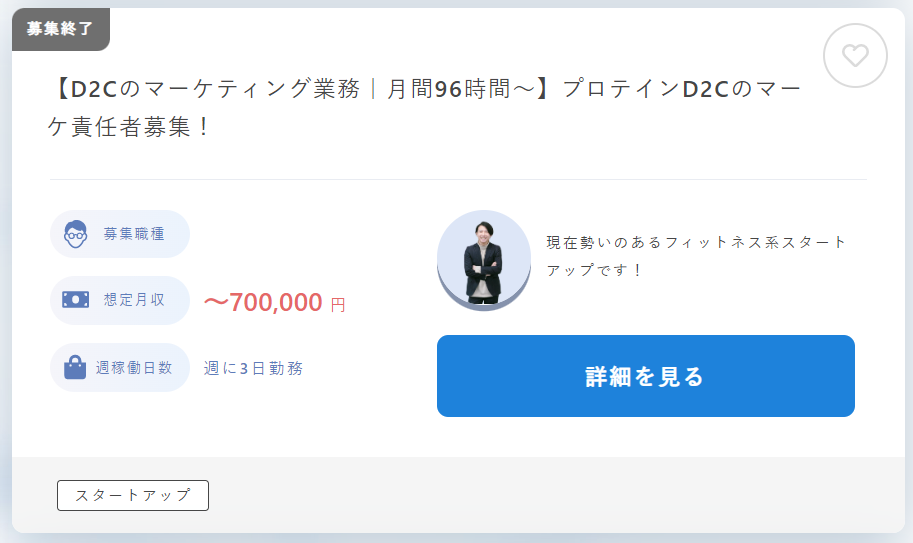Click the 募集職種 label pill
The height and width of the screenshot is (543, 913).
click(120, 234)
